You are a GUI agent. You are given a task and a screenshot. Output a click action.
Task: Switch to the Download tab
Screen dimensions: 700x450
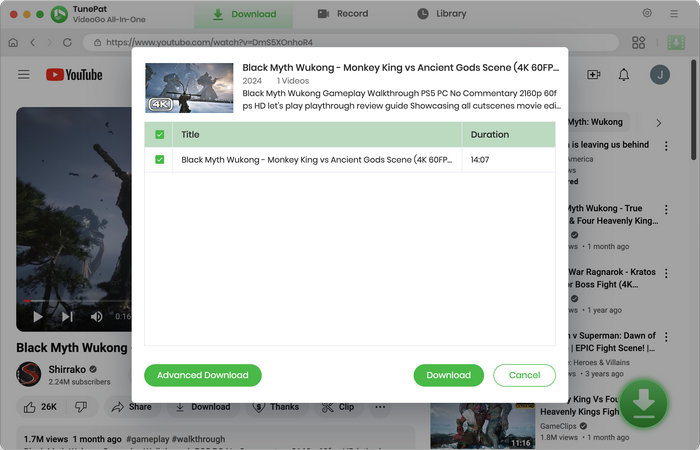point(244,14)
